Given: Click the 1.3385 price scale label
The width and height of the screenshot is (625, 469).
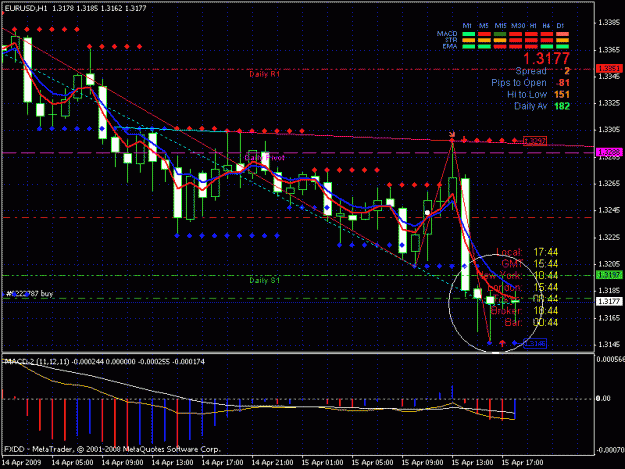Looking at the screenshot, I should [609, 23].
